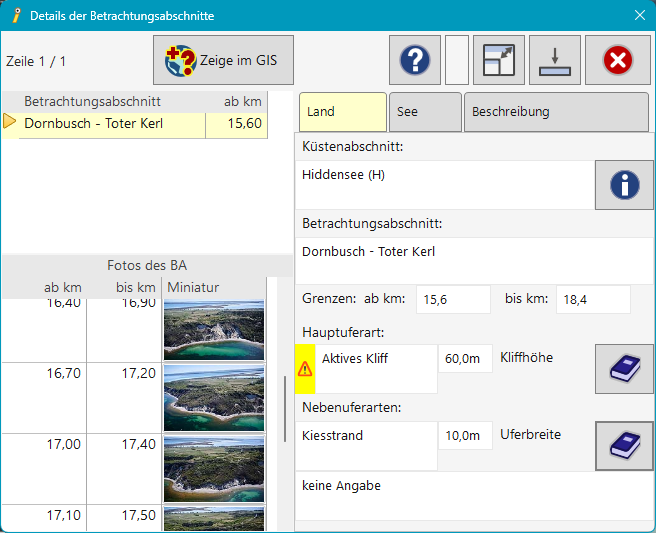Open the book icon next to Kliffhöhe

click(x=624, y=369)
